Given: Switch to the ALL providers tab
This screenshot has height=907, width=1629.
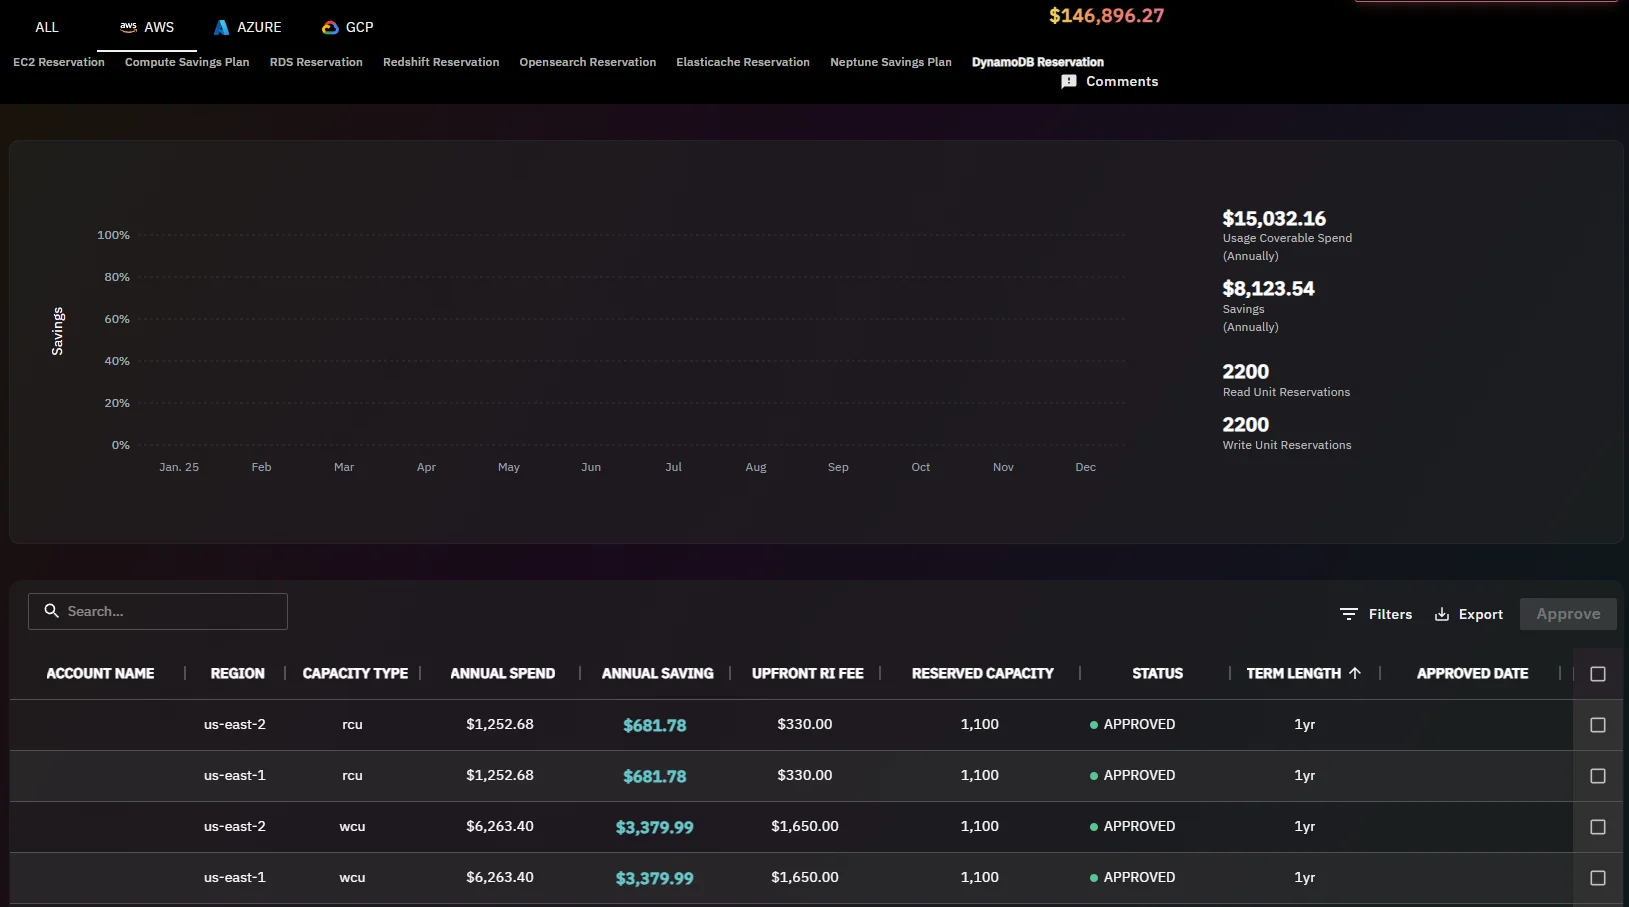Looking at the screenshot, I should click(x=47, y=27).
